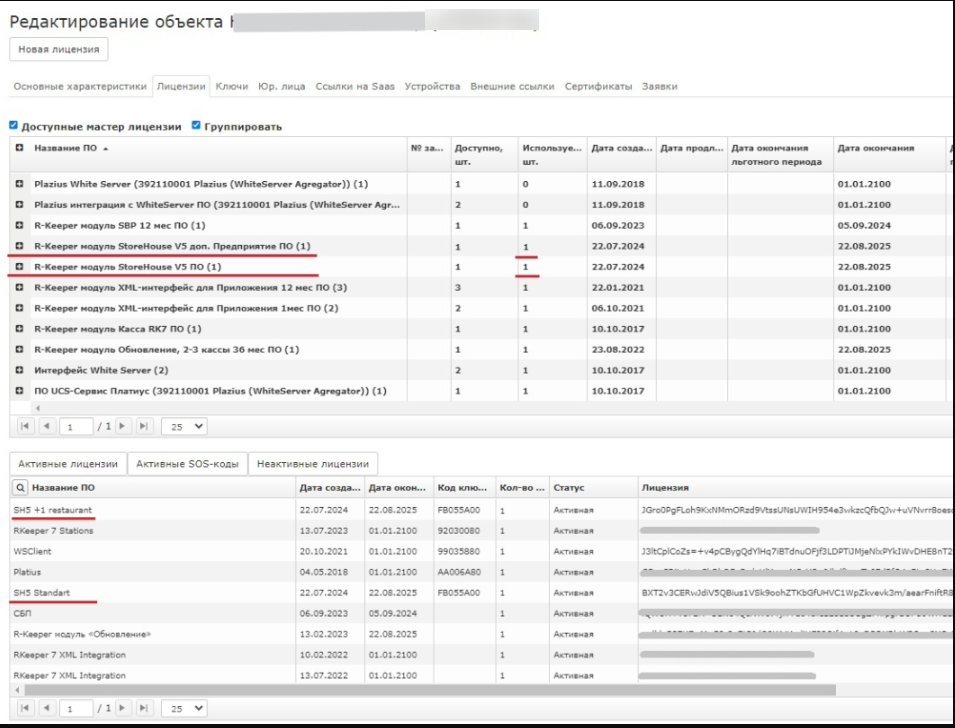The image size is (955, 728).
Task: Open the Заявки tab
Action: coord(660,87)
